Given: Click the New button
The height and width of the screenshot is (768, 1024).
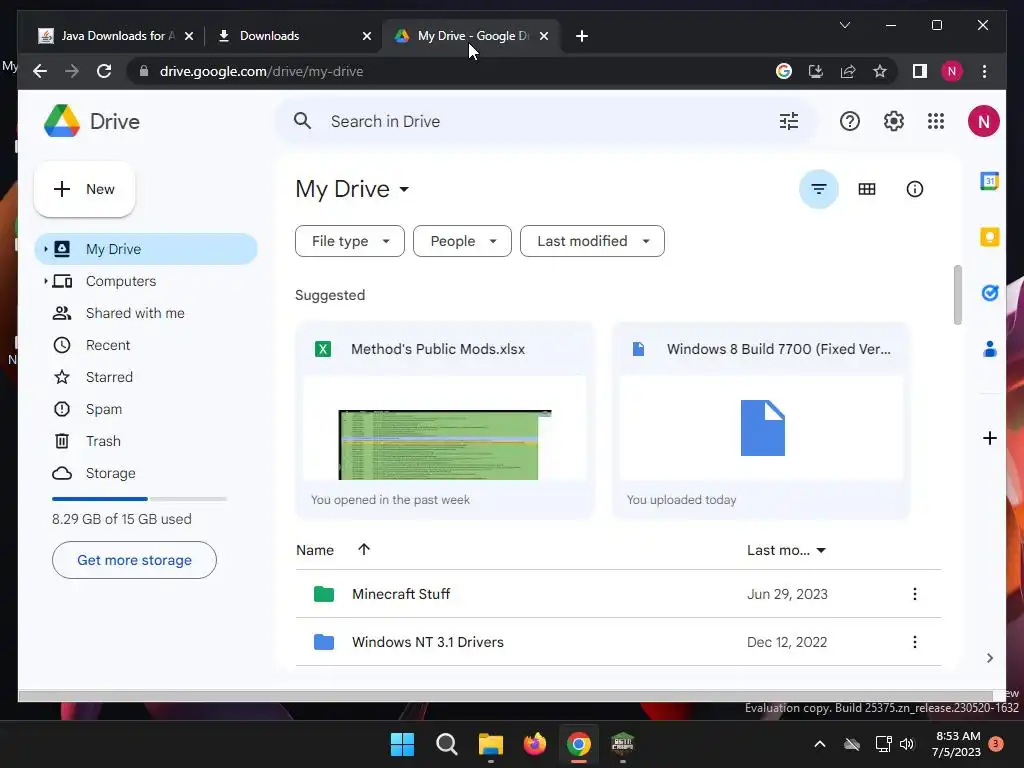Looking at the screenshot, I should (84, 189).
